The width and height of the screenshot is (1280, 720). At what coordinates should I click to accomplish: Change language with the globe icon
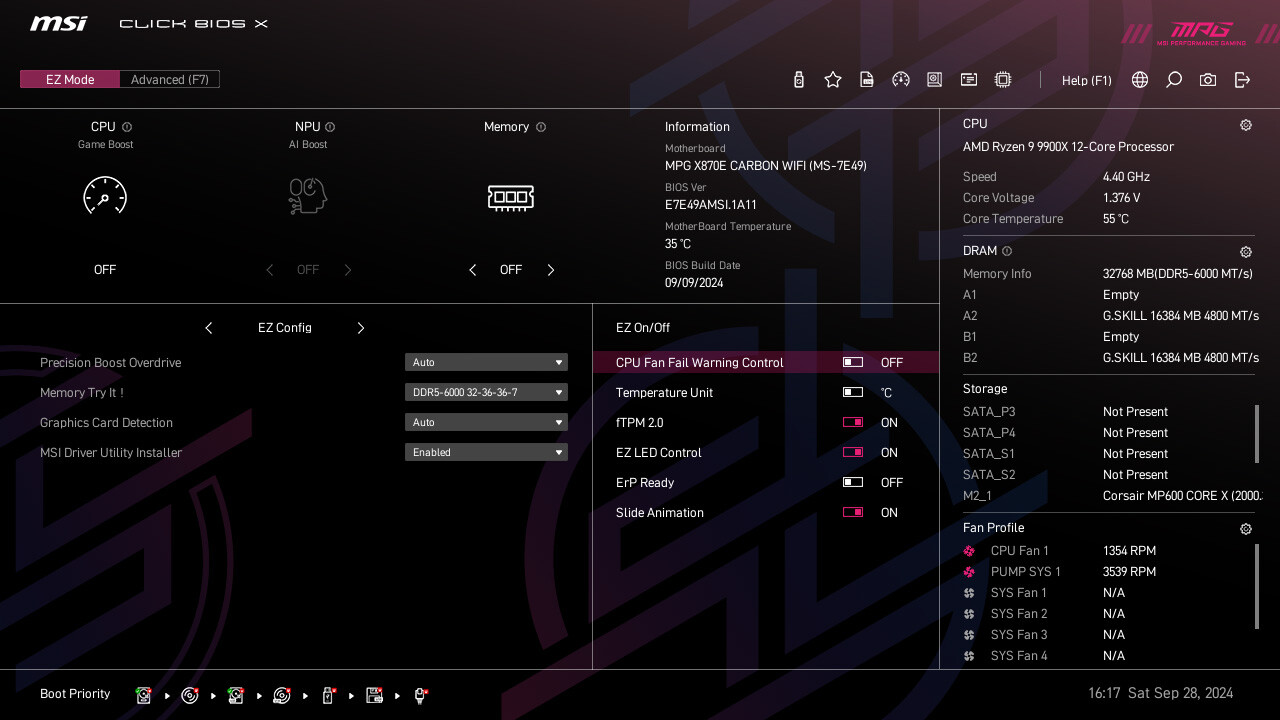click(1140, 80)
